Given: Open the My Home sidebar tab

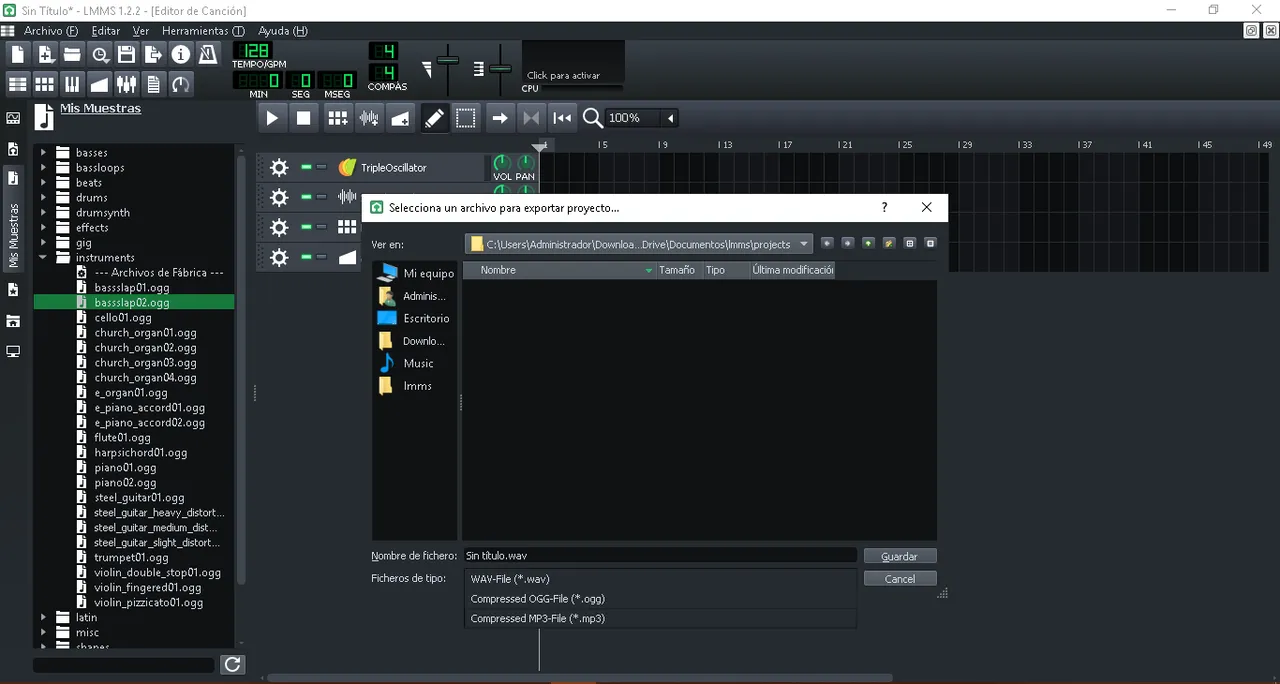Looking at the screenshot, I should 13,321.
